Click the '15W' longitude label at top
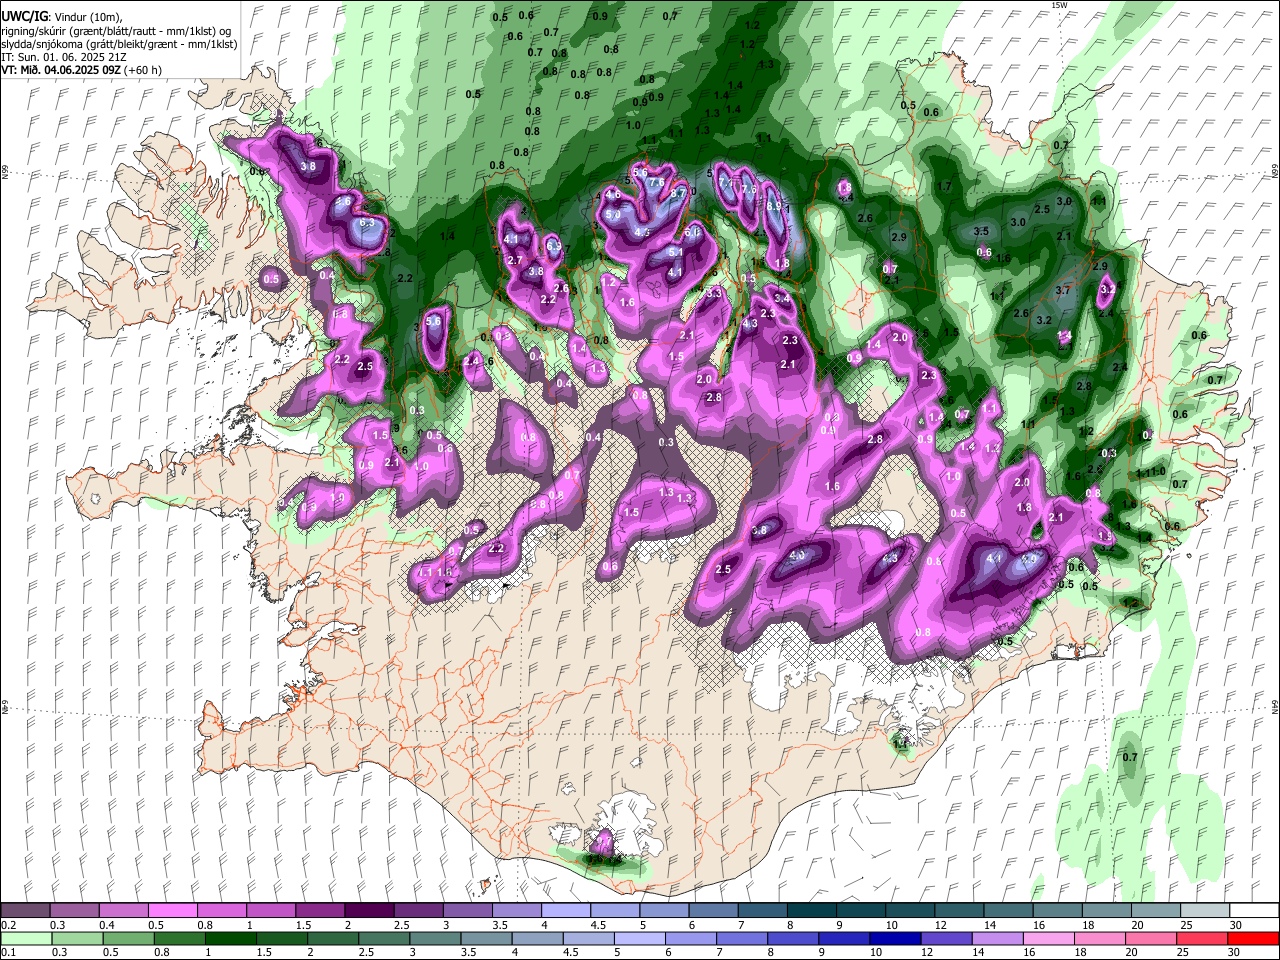 [1059, 5]
